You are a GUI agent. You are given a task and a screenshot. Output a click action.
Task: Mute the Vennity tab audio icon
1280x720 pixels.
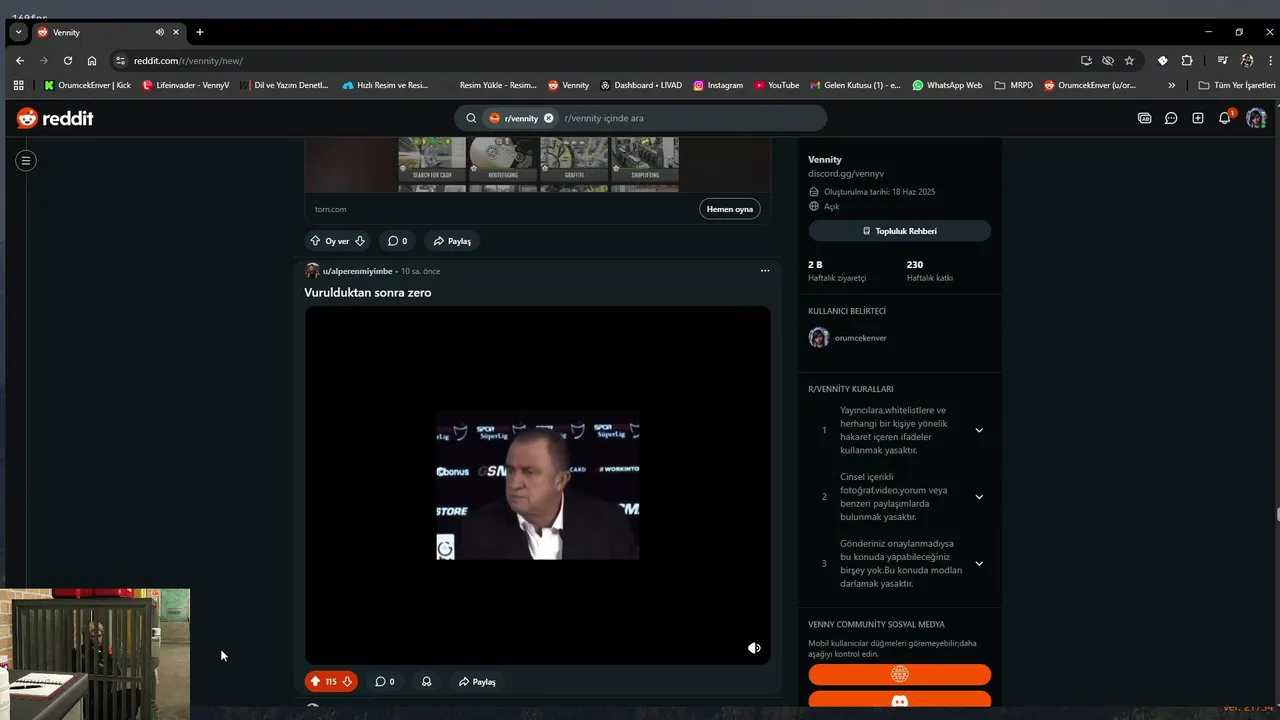[x=159, y=32]
